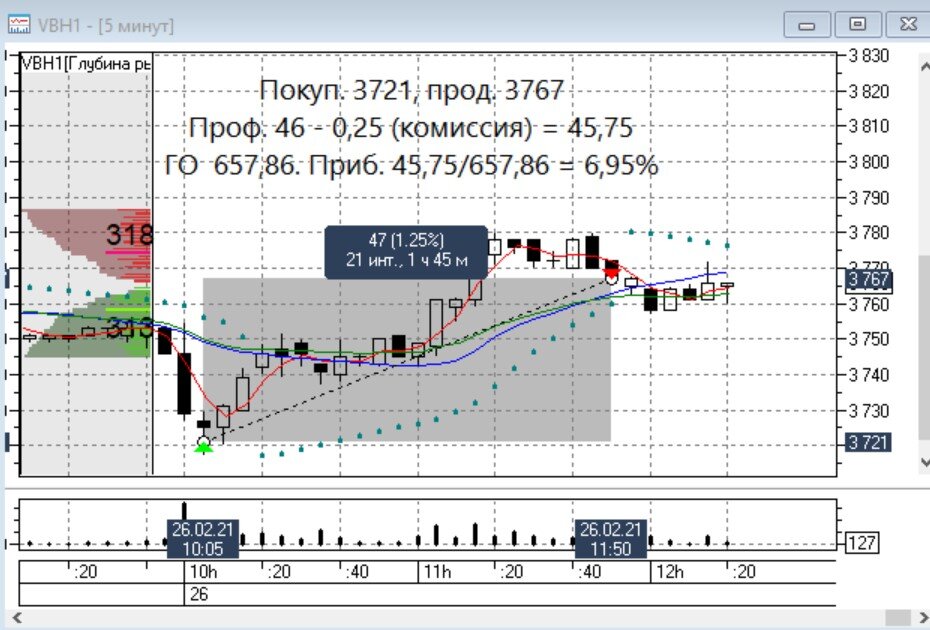Click the 26.02.21 11:50 date label
This screenshot has width=930, height=630.
click(610, 539)
